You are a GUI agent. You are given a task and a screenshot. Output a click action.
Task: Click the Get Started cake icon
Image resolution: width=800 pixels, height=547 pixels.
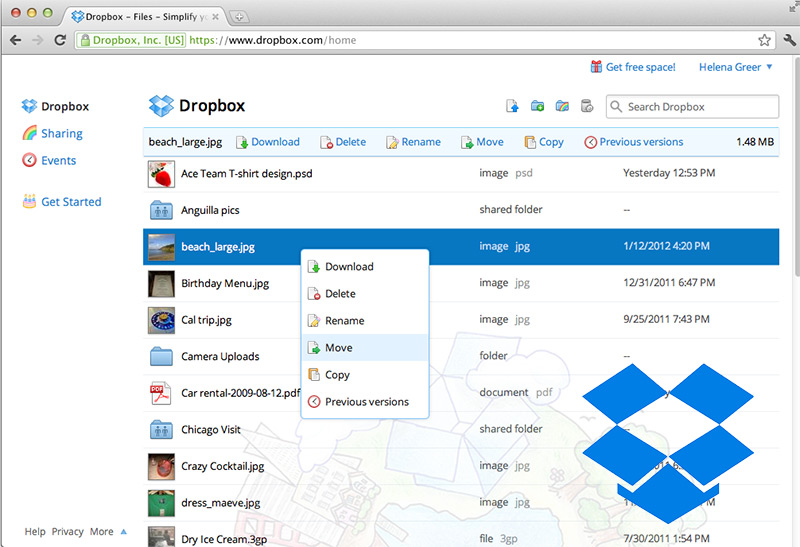(x=29, y=201)
